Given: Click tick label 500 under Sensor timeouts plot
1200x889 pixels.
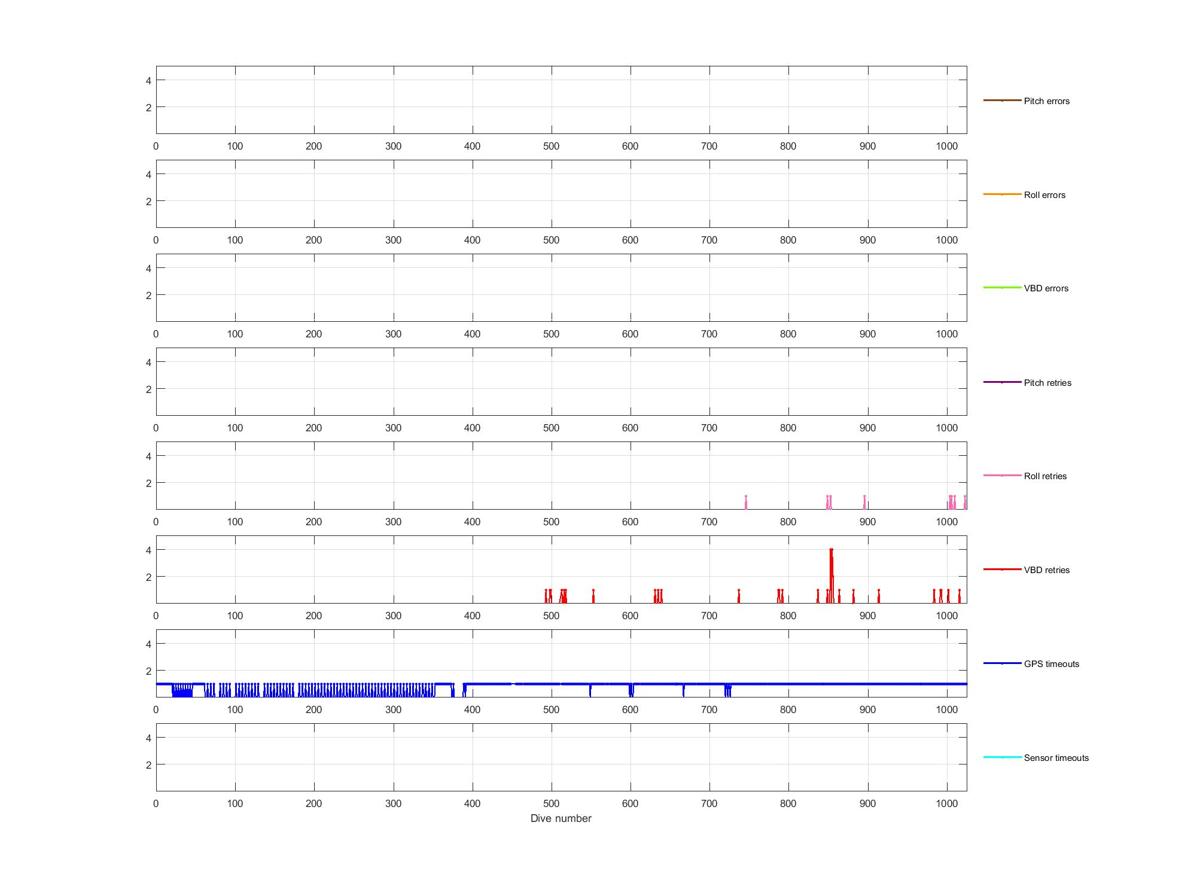Looking at the screenshot, I should pyautogui.click(x=551, y=802).
